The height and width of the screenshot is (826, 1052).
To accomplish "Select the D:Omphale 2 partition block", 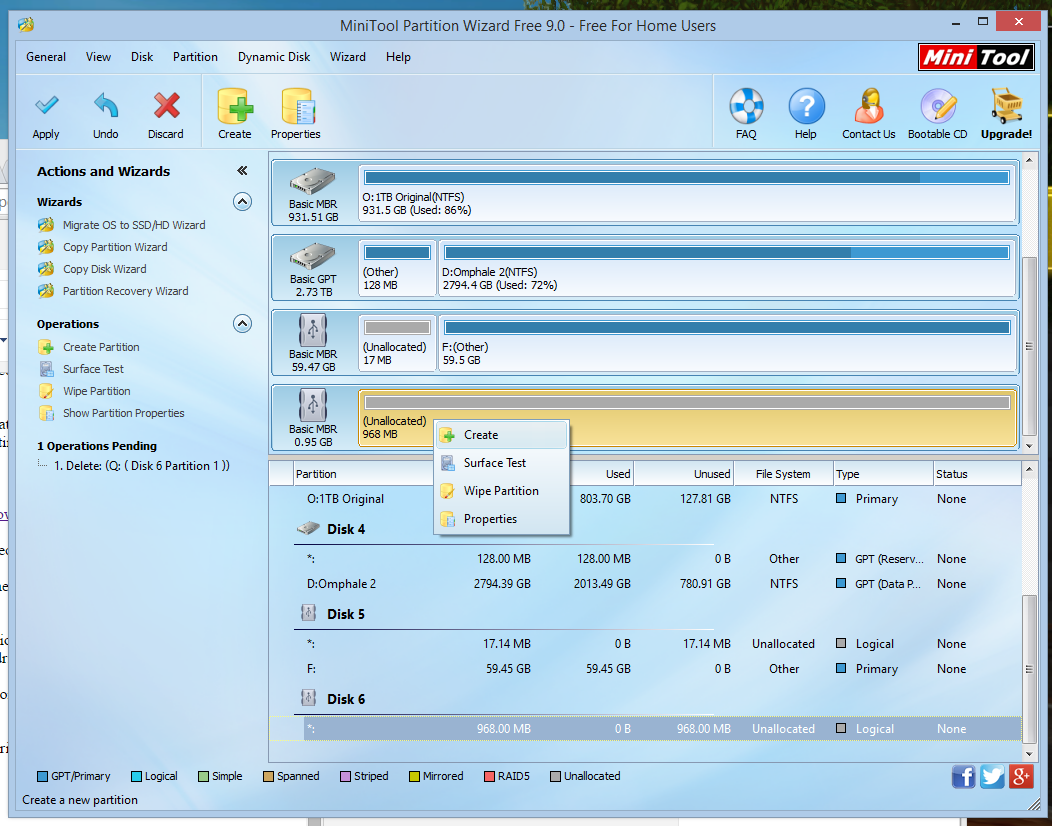I will tap(727, 268).
